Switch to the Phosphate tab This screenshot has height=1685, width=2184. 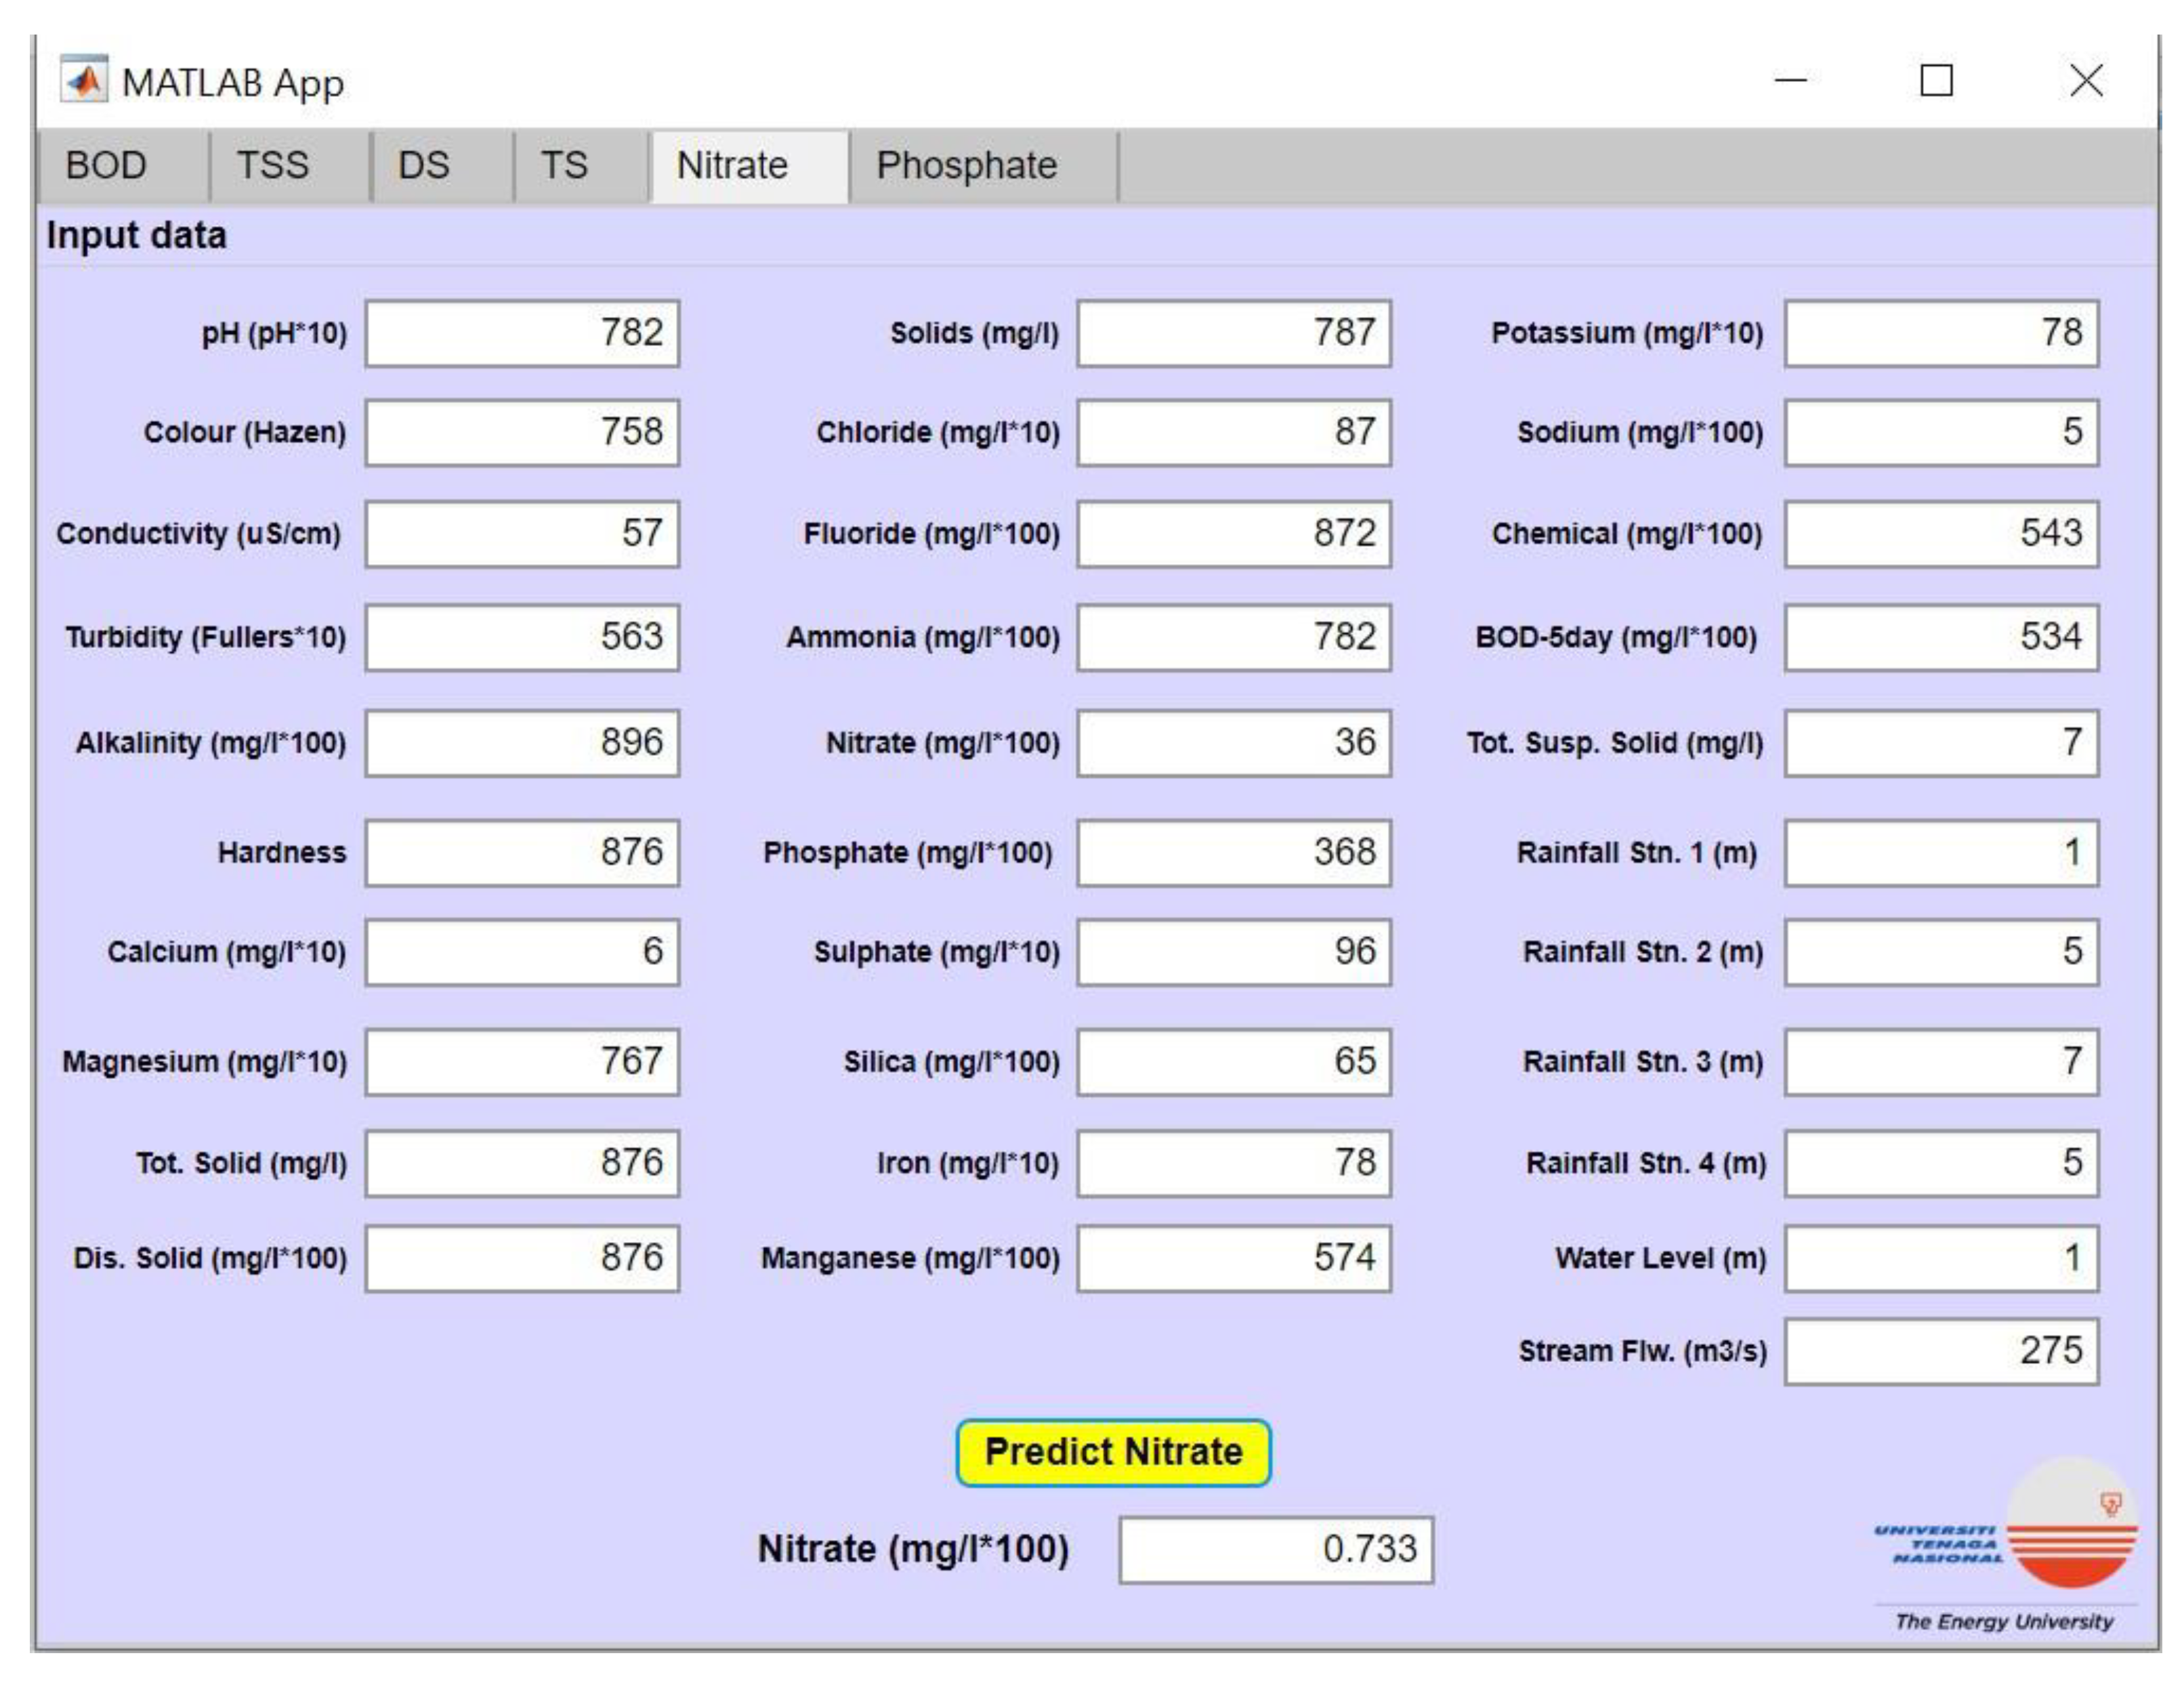click(x=966, y=166)
